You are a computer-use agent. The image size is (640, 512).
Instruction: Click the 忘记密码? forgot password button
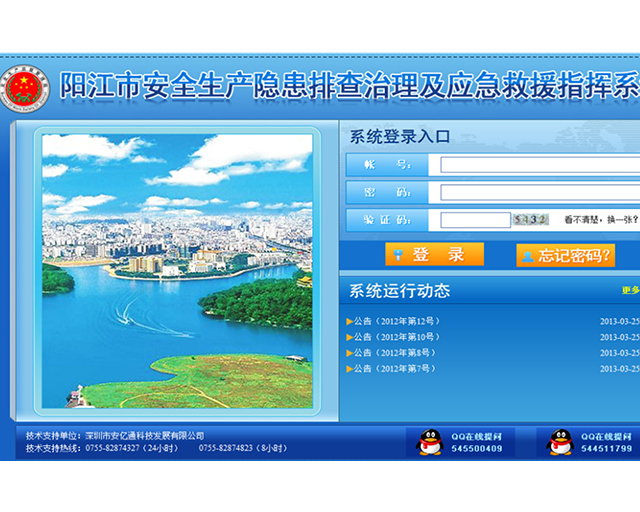(565, 255)
